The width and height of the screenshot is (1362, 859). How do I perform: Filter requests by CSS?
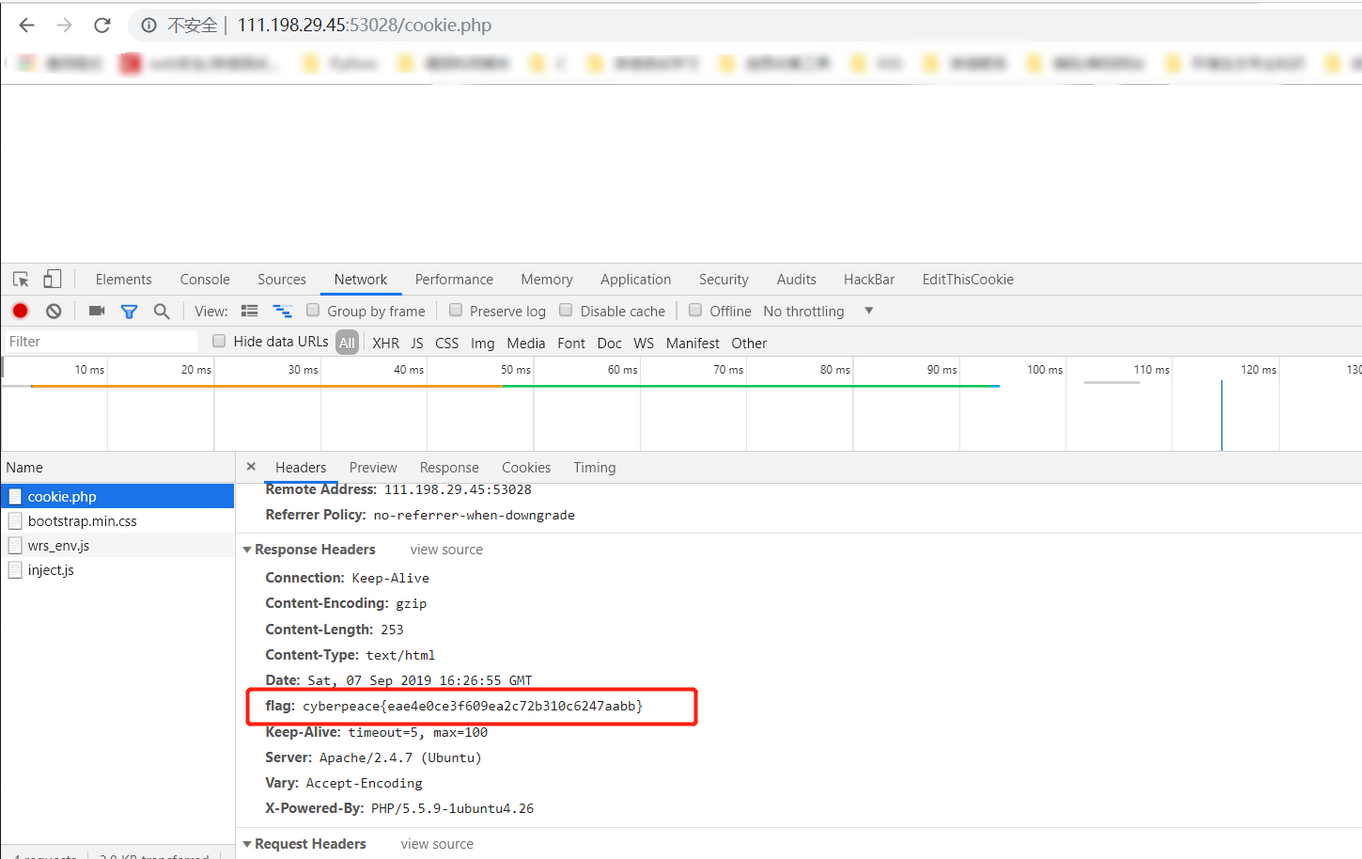447,343
